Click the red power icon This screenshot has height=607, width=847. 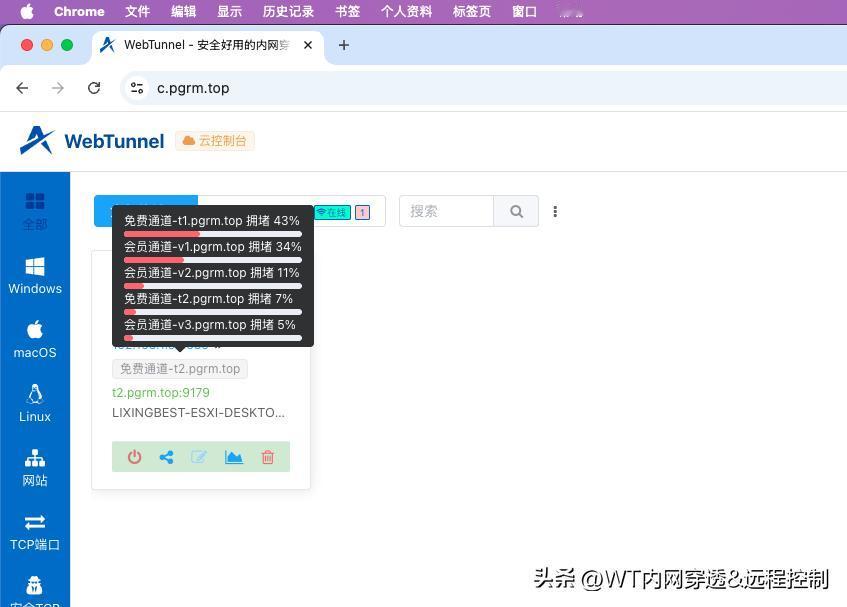(x=135, y=457)
